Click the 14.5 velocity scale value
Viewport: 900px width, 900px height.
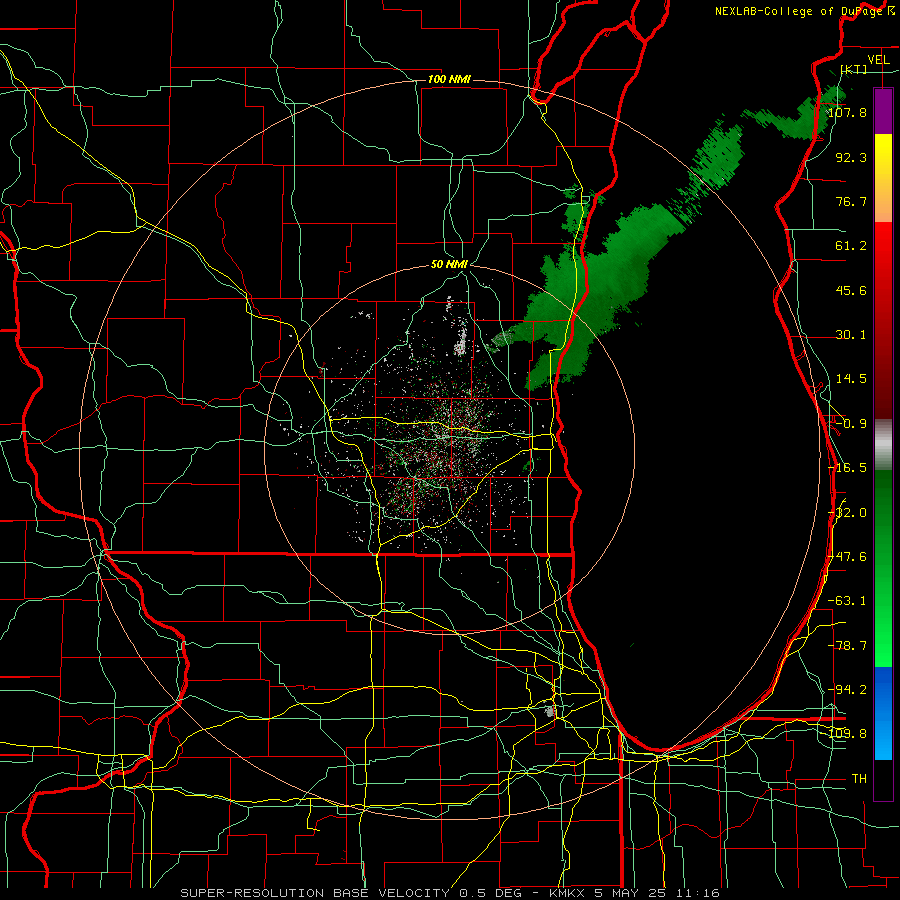point(851,378)
